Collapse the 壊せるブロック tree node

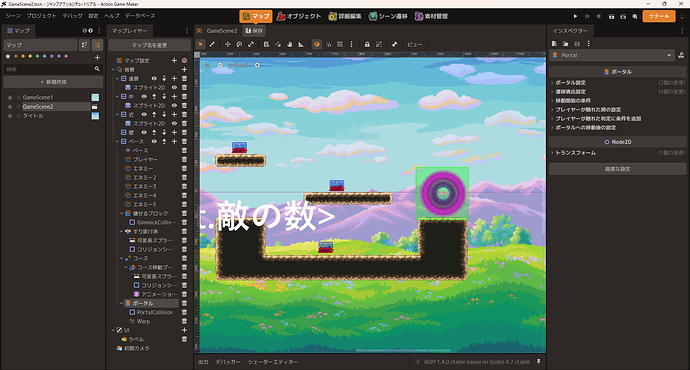pyautogui.click(x=122, y=213)
